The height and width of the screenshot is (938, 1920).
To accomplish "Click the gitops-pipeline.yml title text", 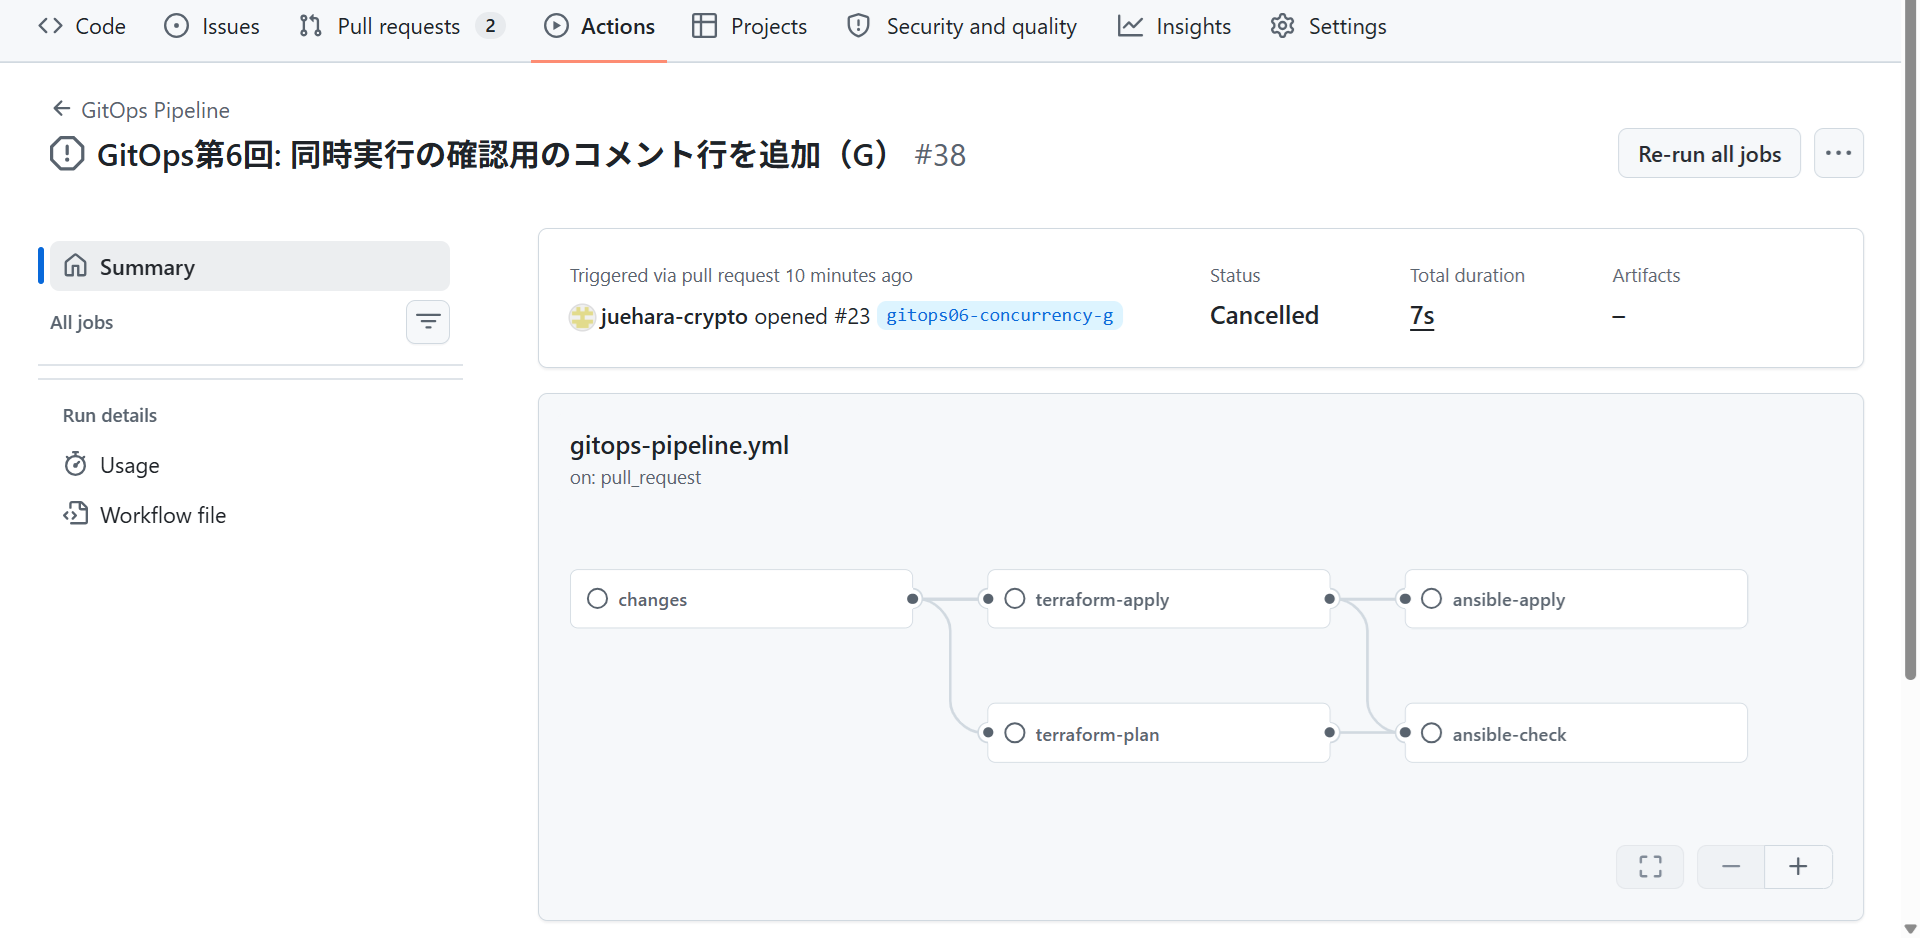I will [x=679, y=445].
